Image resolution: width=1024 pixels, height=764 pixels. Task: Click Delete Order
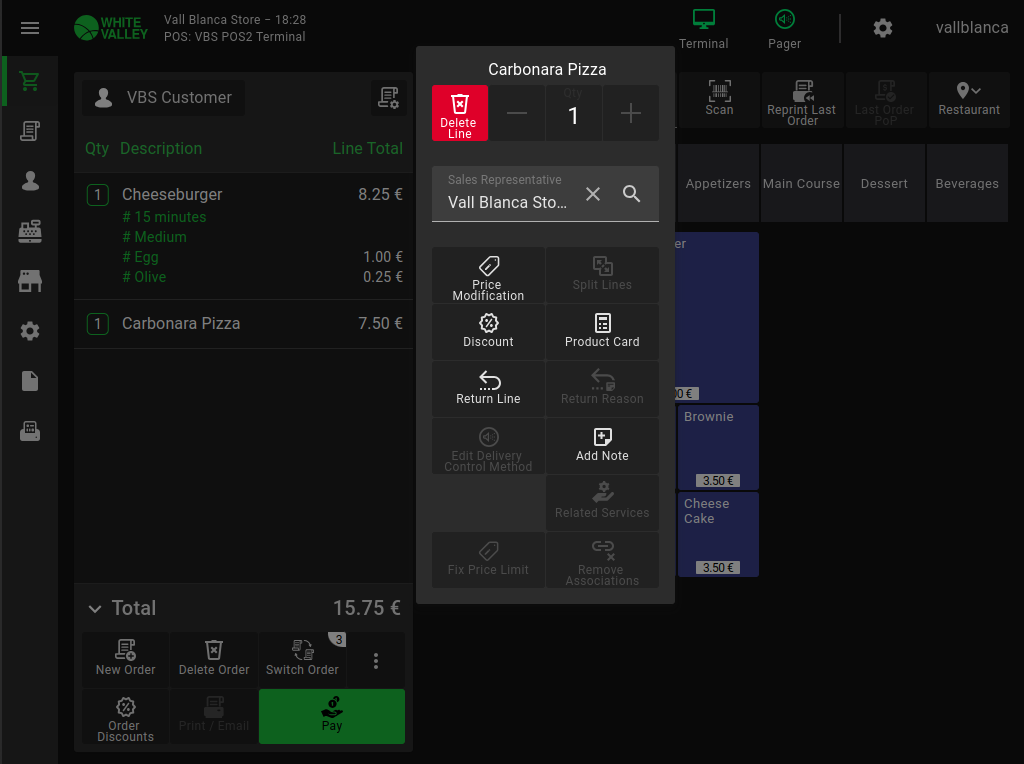pos(214,660)
